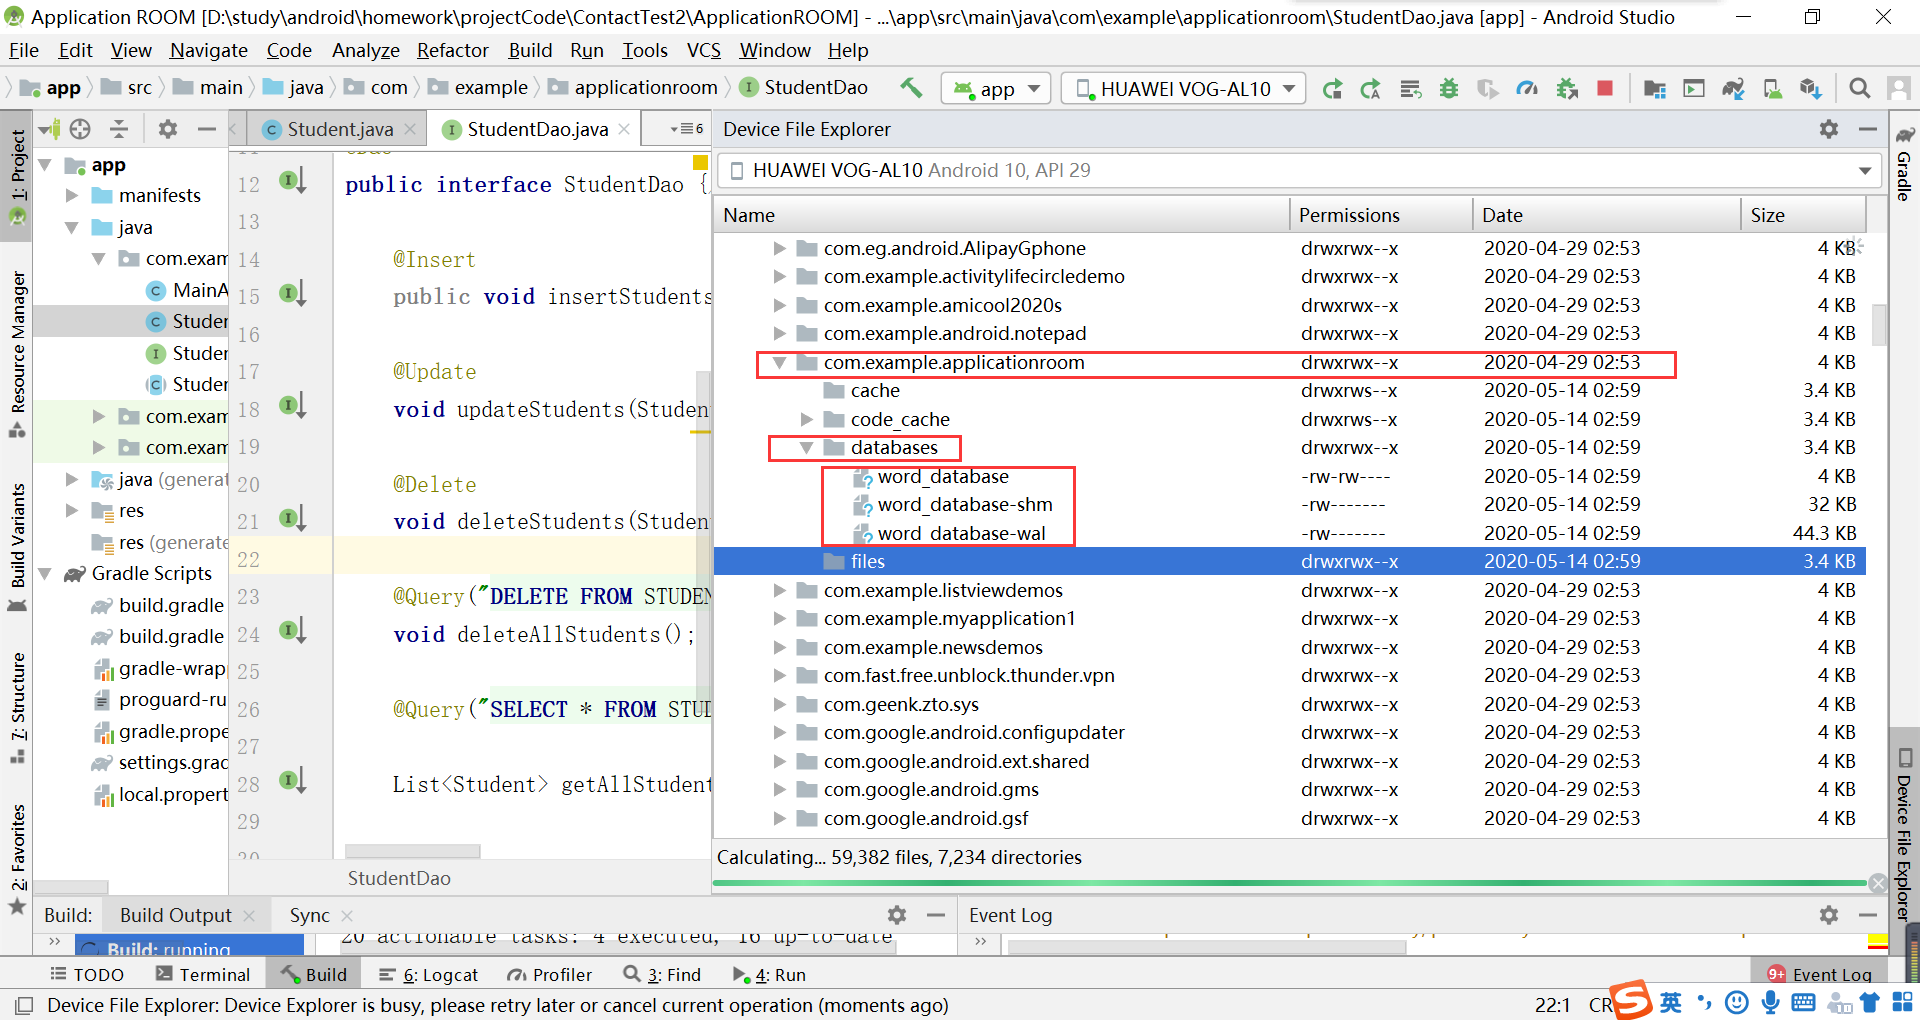This screenshot has width=1920, height=1020.
Task: Open Run Anything icon in toolbar
Action: coord(1694,89)
